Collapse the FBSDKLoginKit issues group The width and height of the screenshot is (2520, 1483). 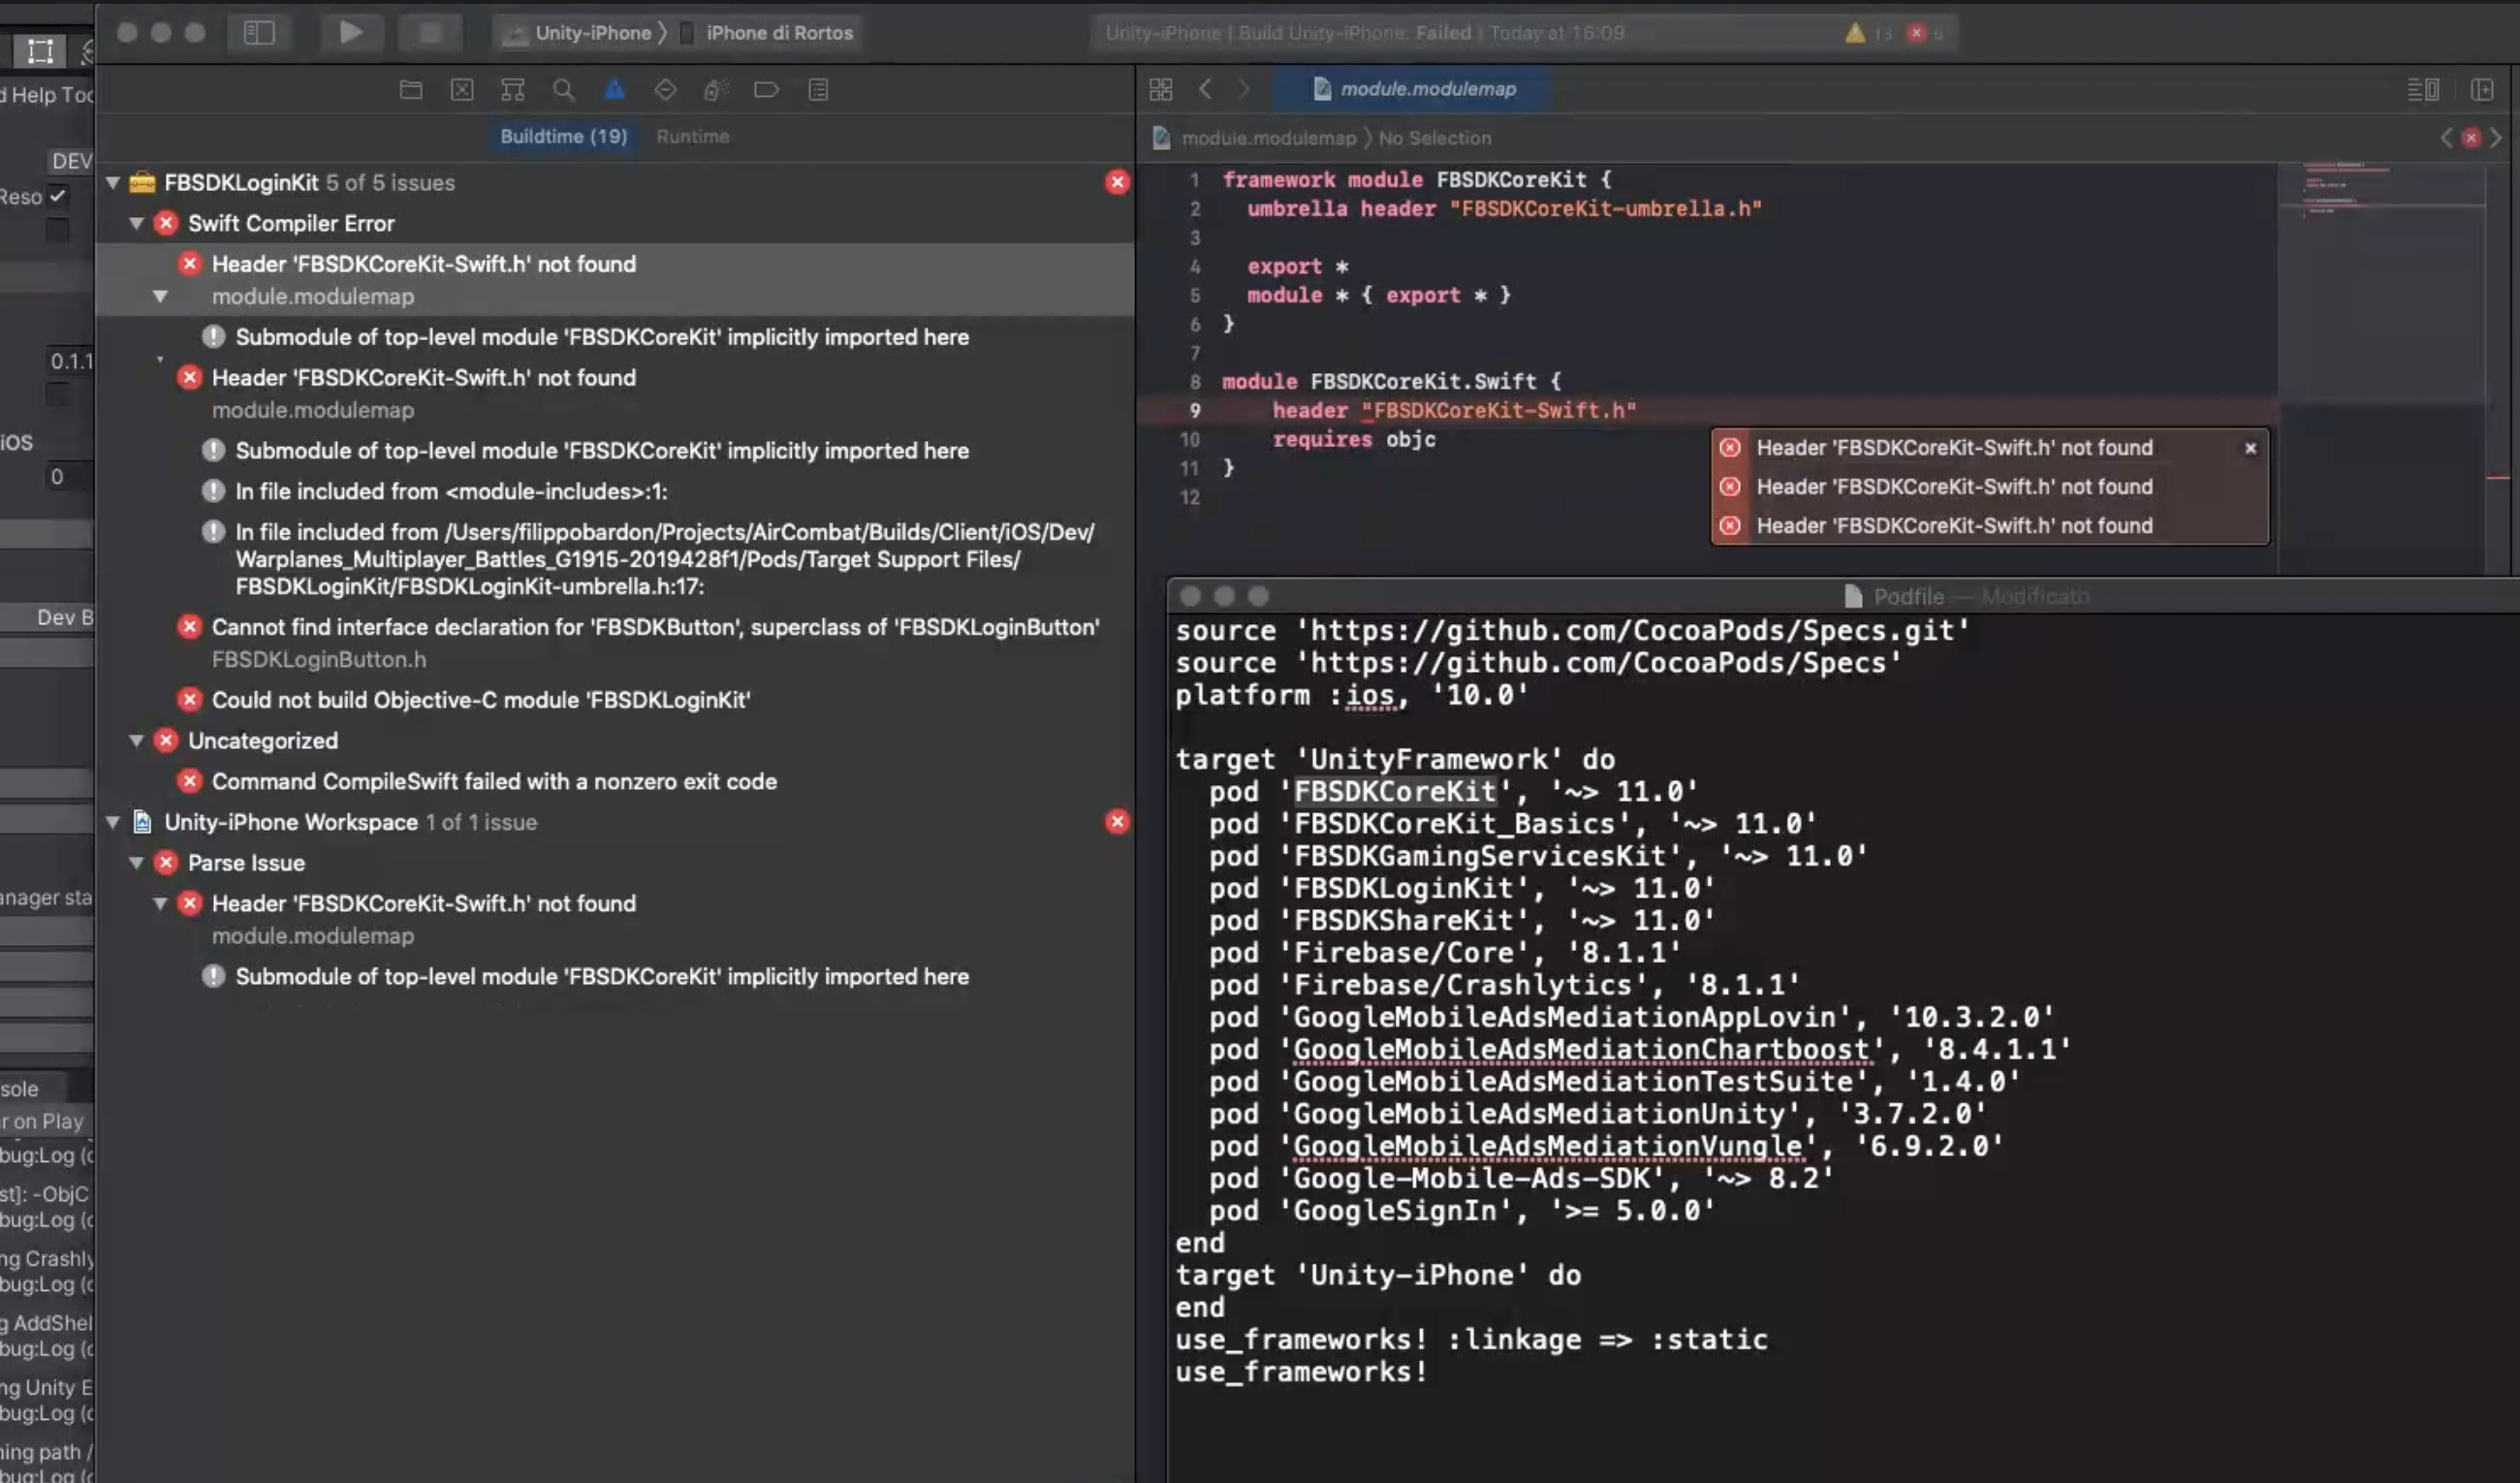coord(113,182)
